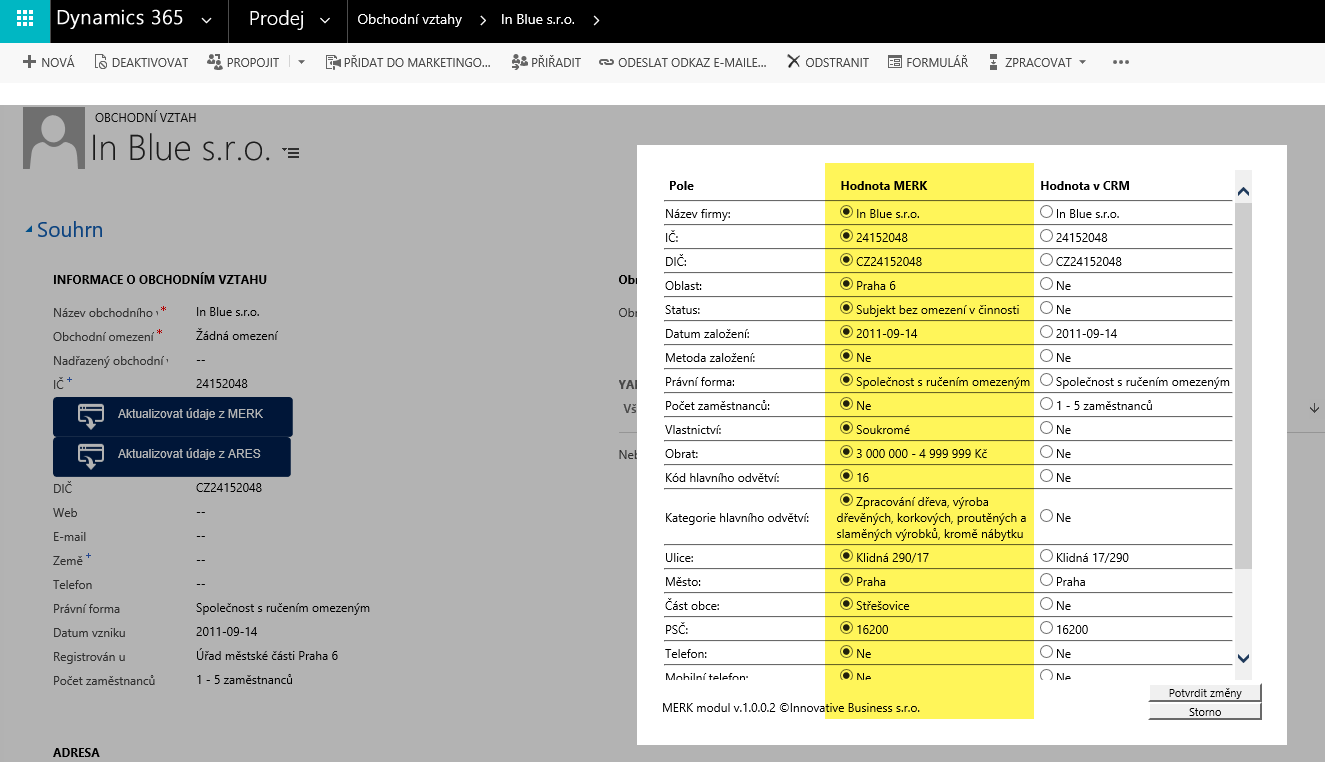
Task: Select MERK radio for Vlastnictví Soukromé
Action: click(847, 428)
